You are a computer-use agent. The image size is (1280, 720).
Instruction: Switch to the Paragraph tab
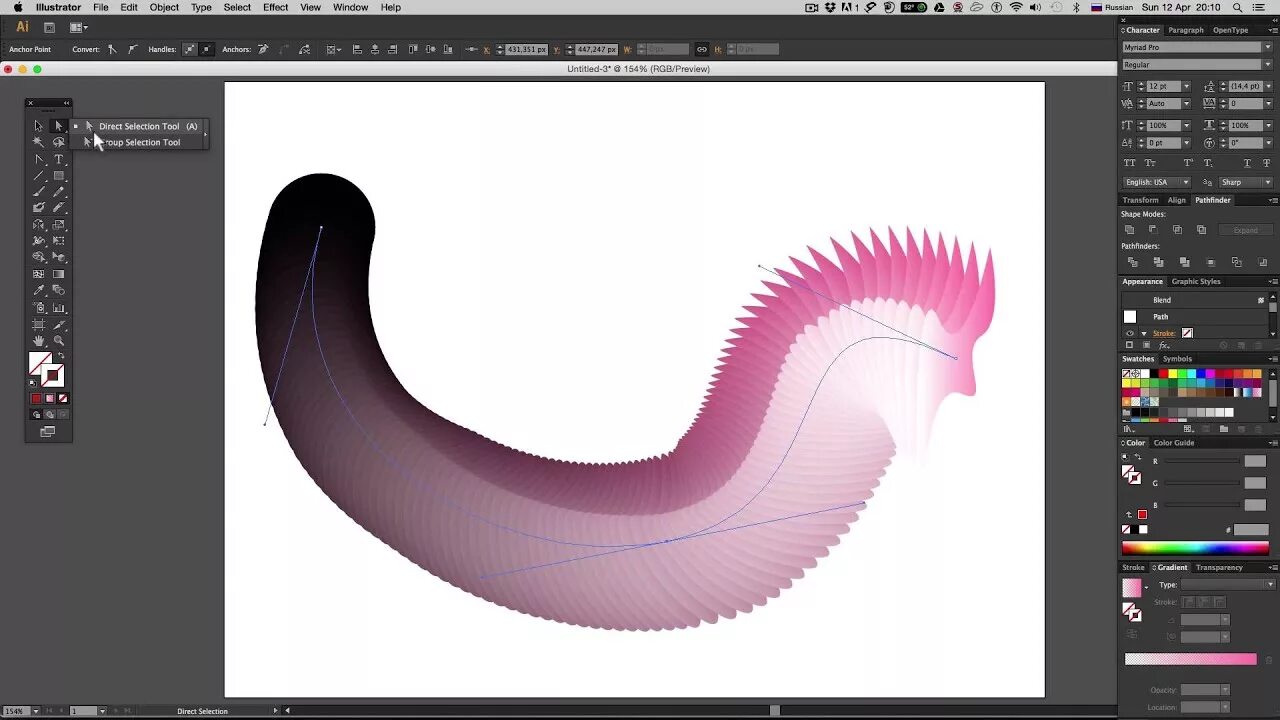[1185, 30]
